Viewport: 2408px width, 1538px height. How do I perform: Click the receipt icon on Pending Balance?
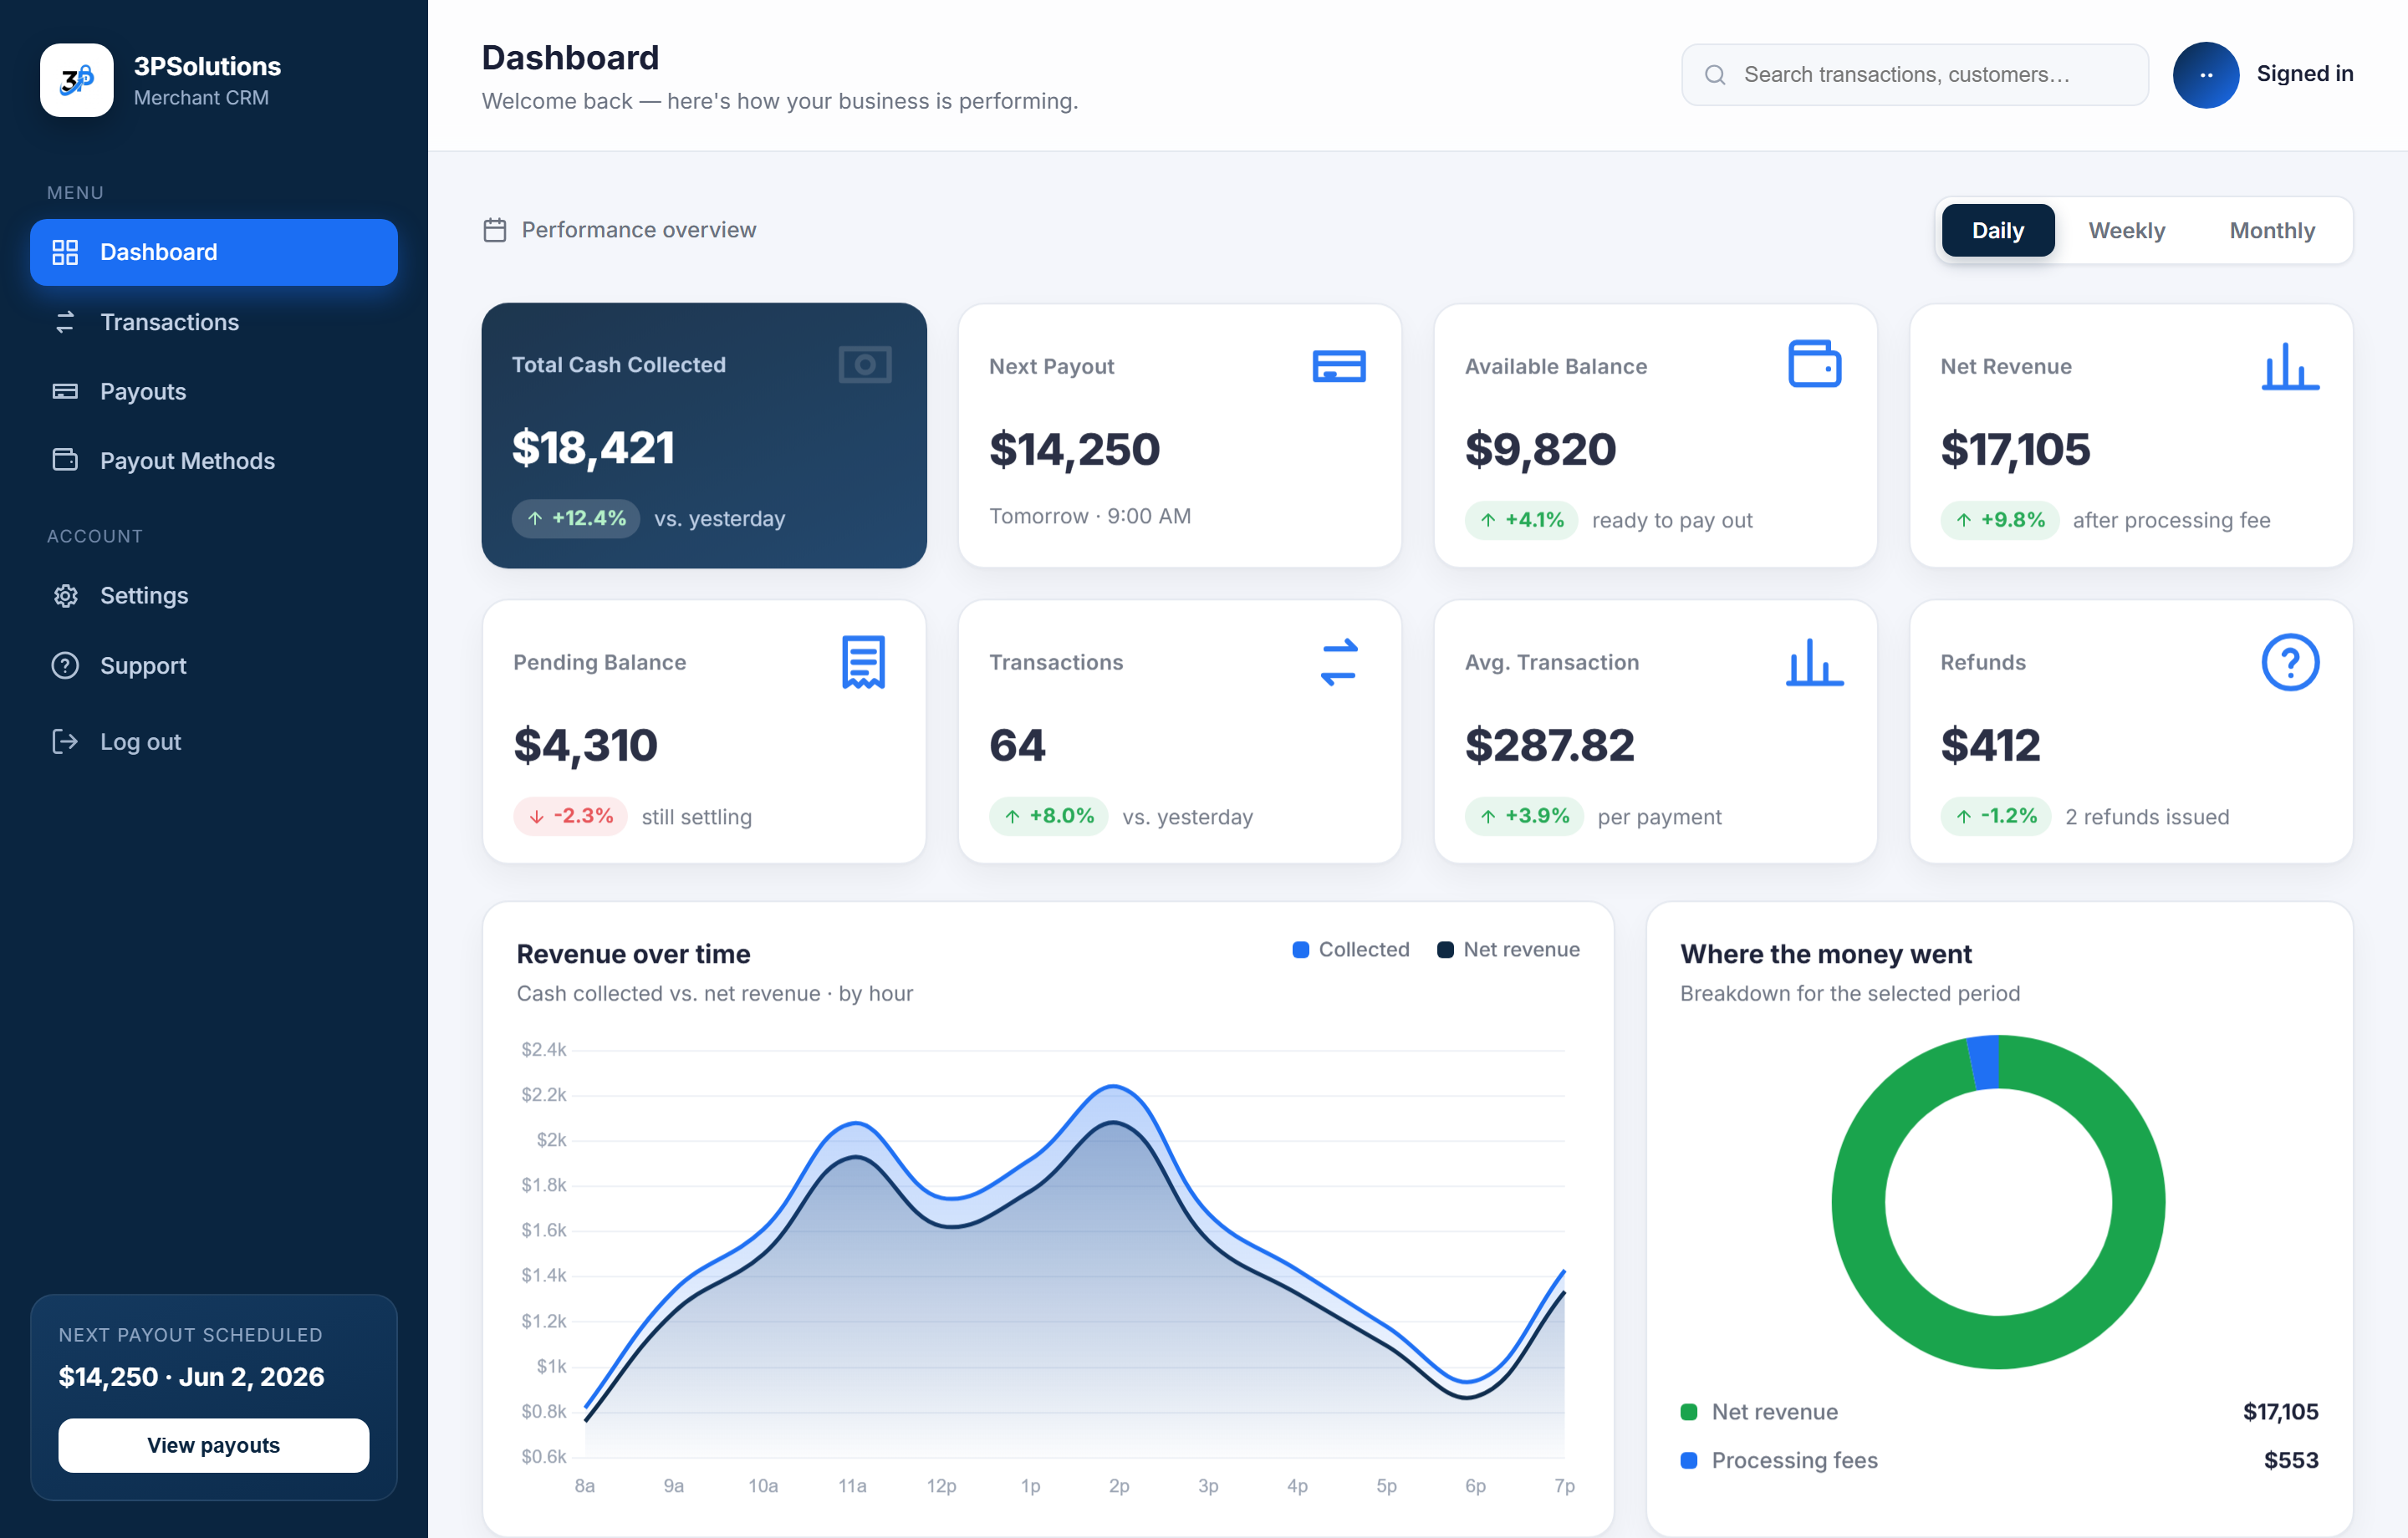tap(863, 662)
